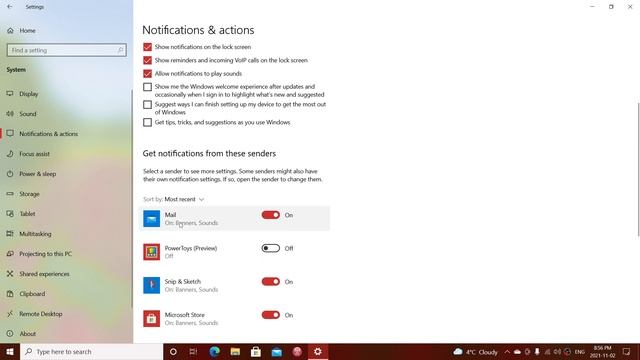Click the Mail app icon in senders
The image size is (640, 360).
pyautogui.click(x=151, y=219)
